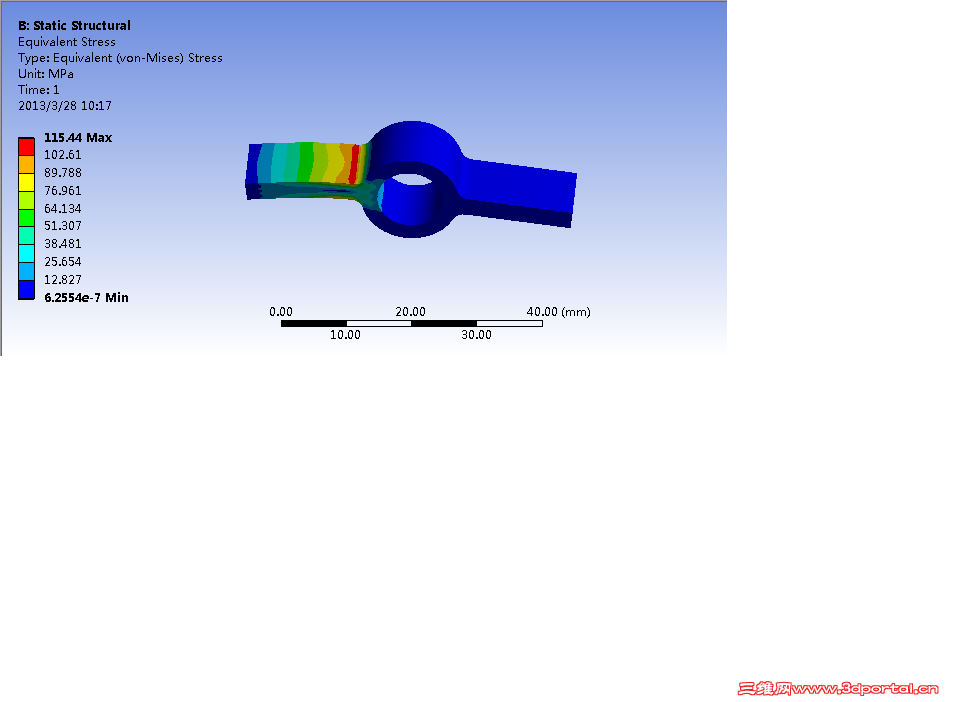958x702 pixels.
Task: Click the 'Equivalent Stress' result label
Action: coord(67,42)
